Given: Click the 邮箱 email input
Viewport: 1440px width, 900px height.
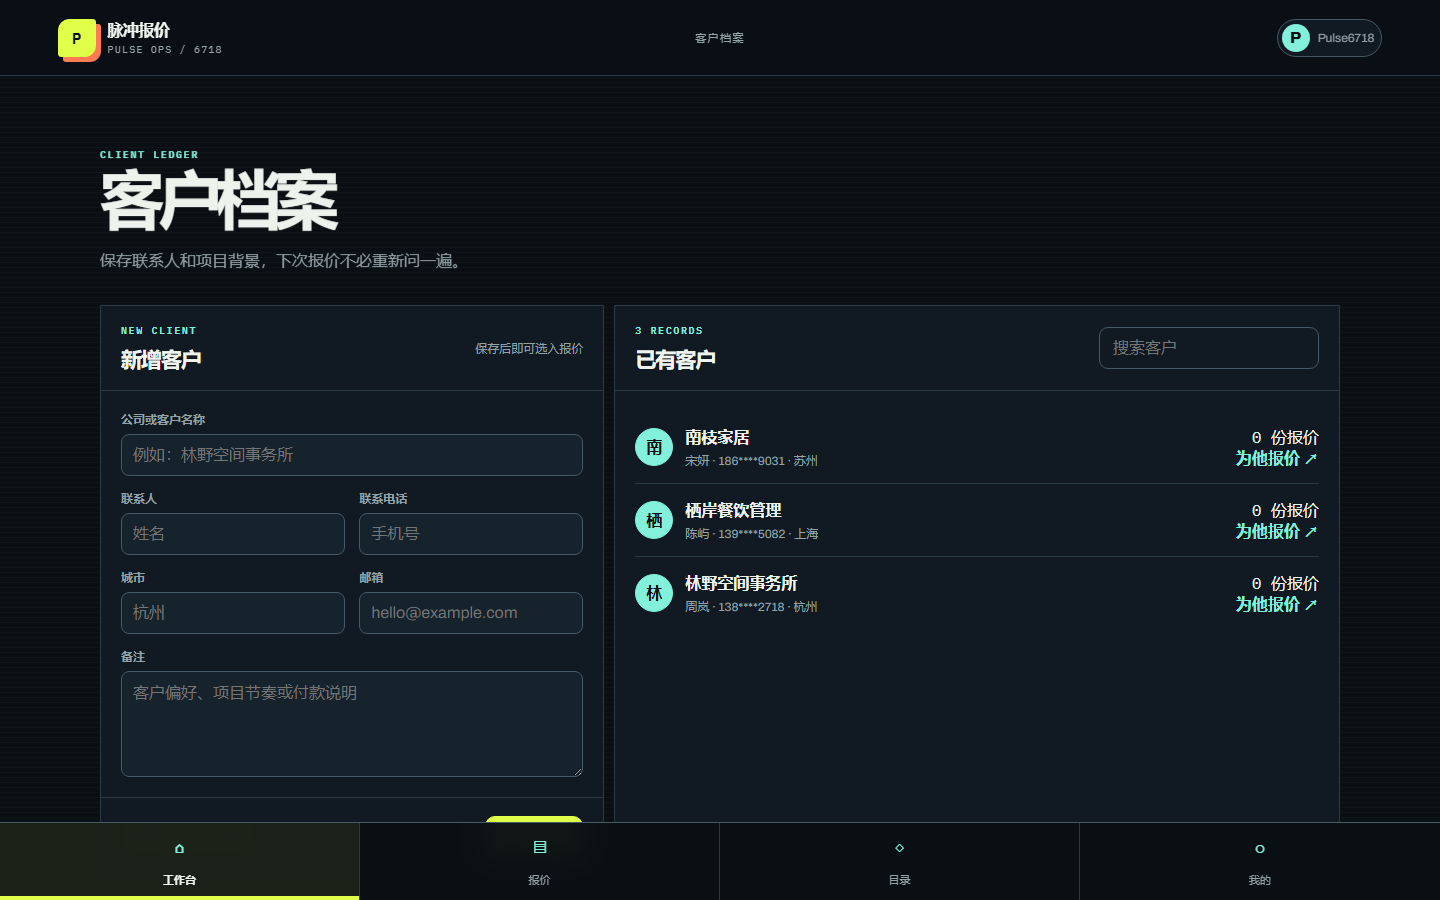Looking at the screenshot, I should coord(471,613).
